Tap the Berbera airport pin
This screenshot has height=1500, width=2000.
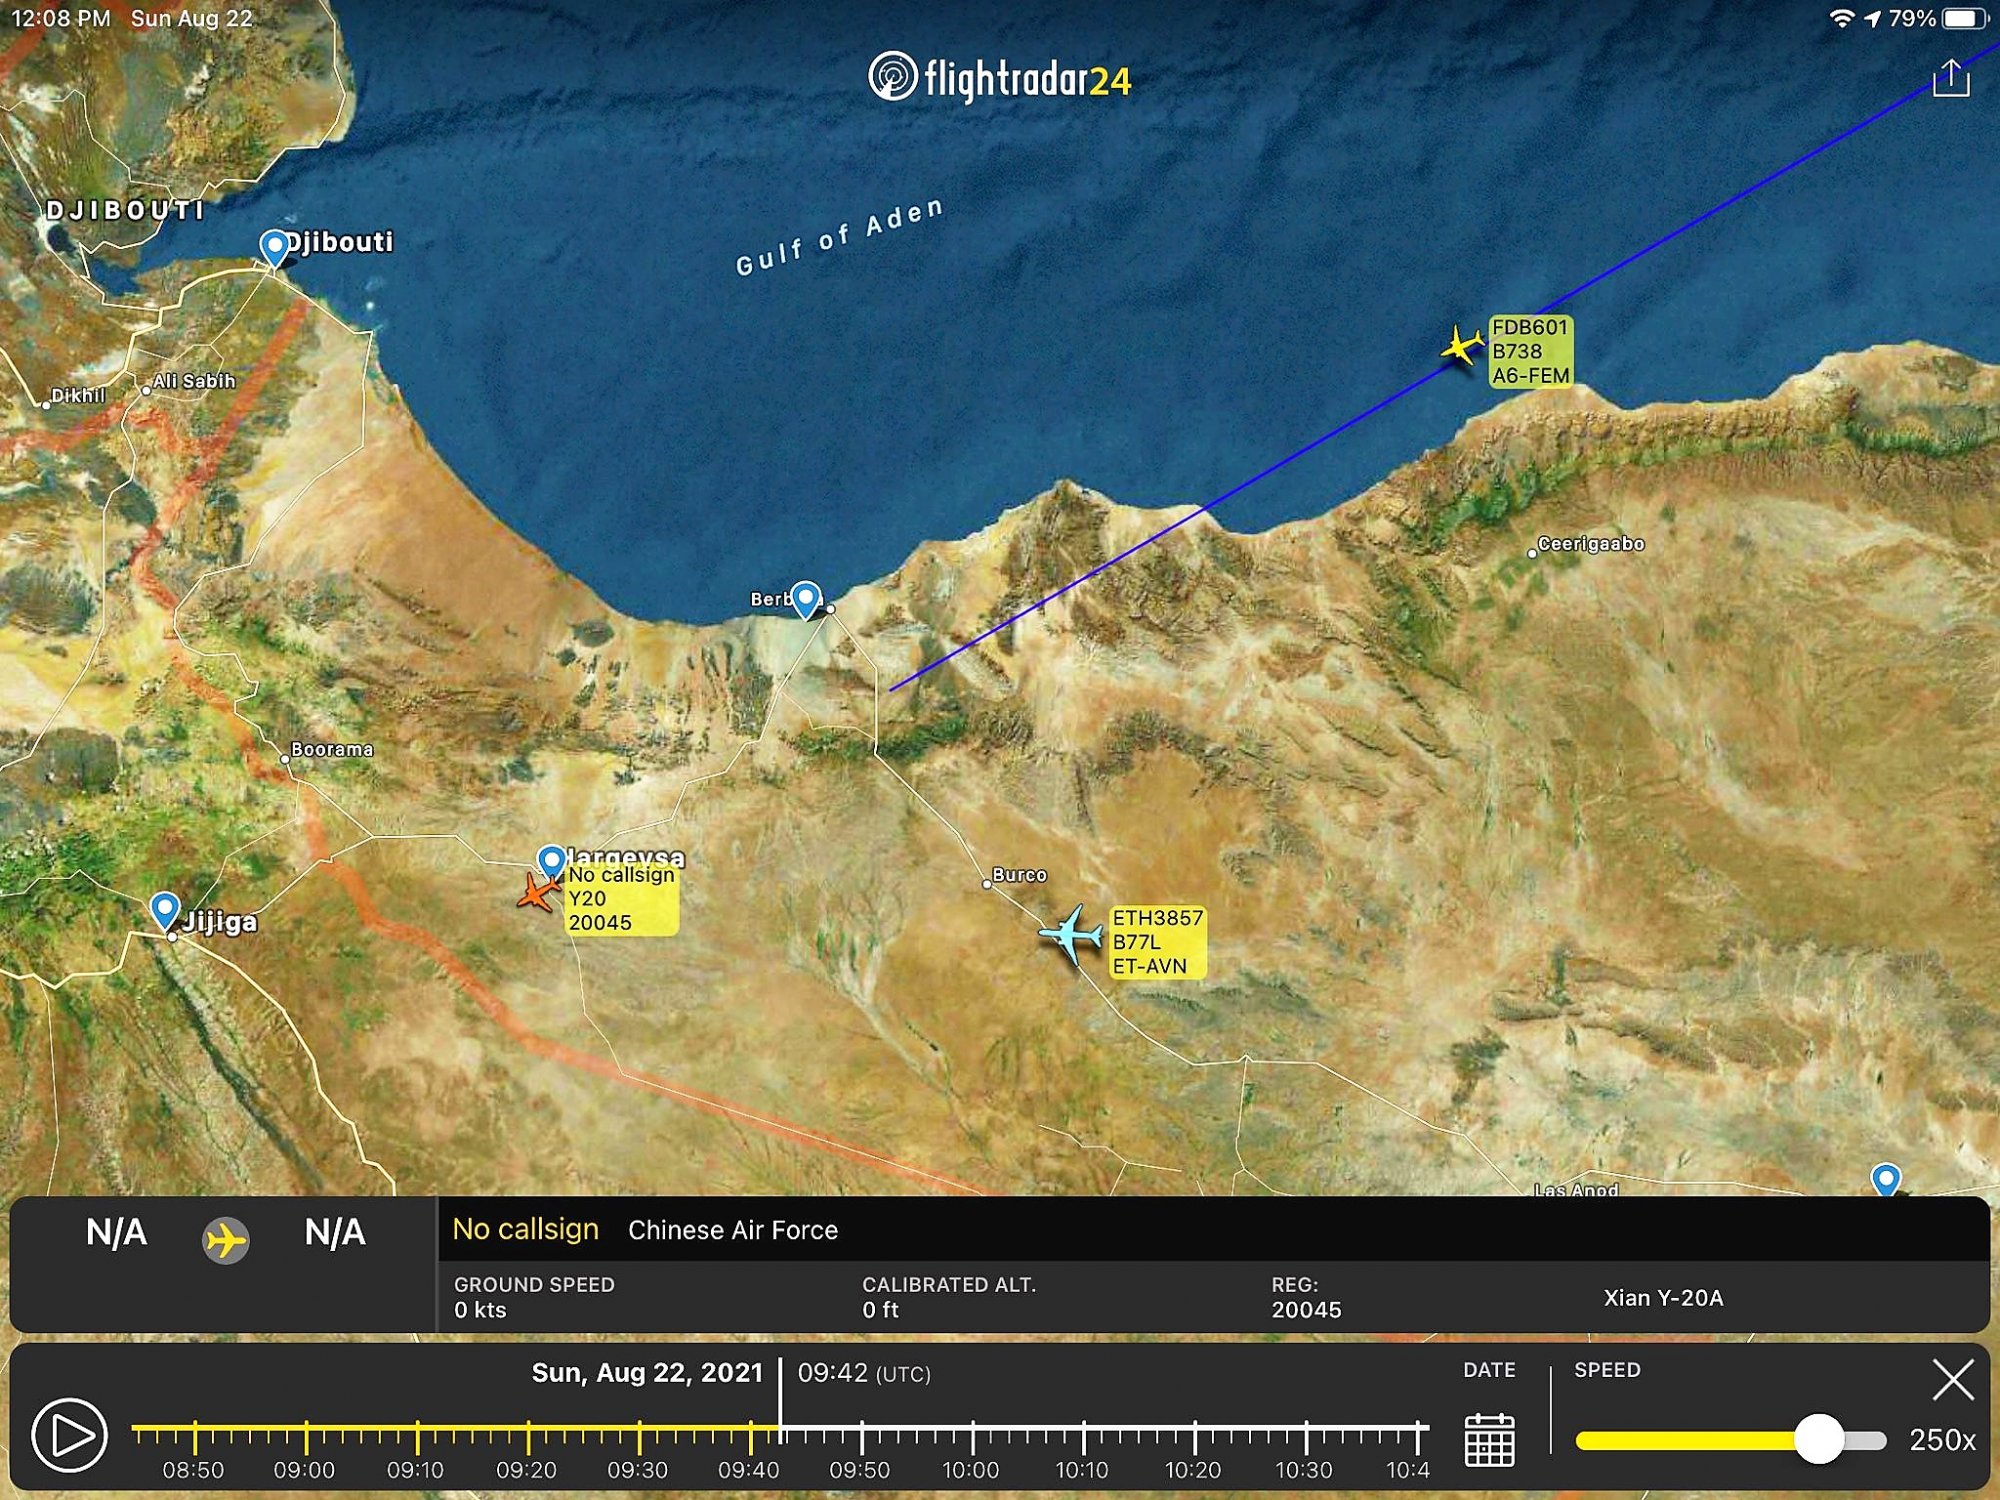(x=805, y=600)
